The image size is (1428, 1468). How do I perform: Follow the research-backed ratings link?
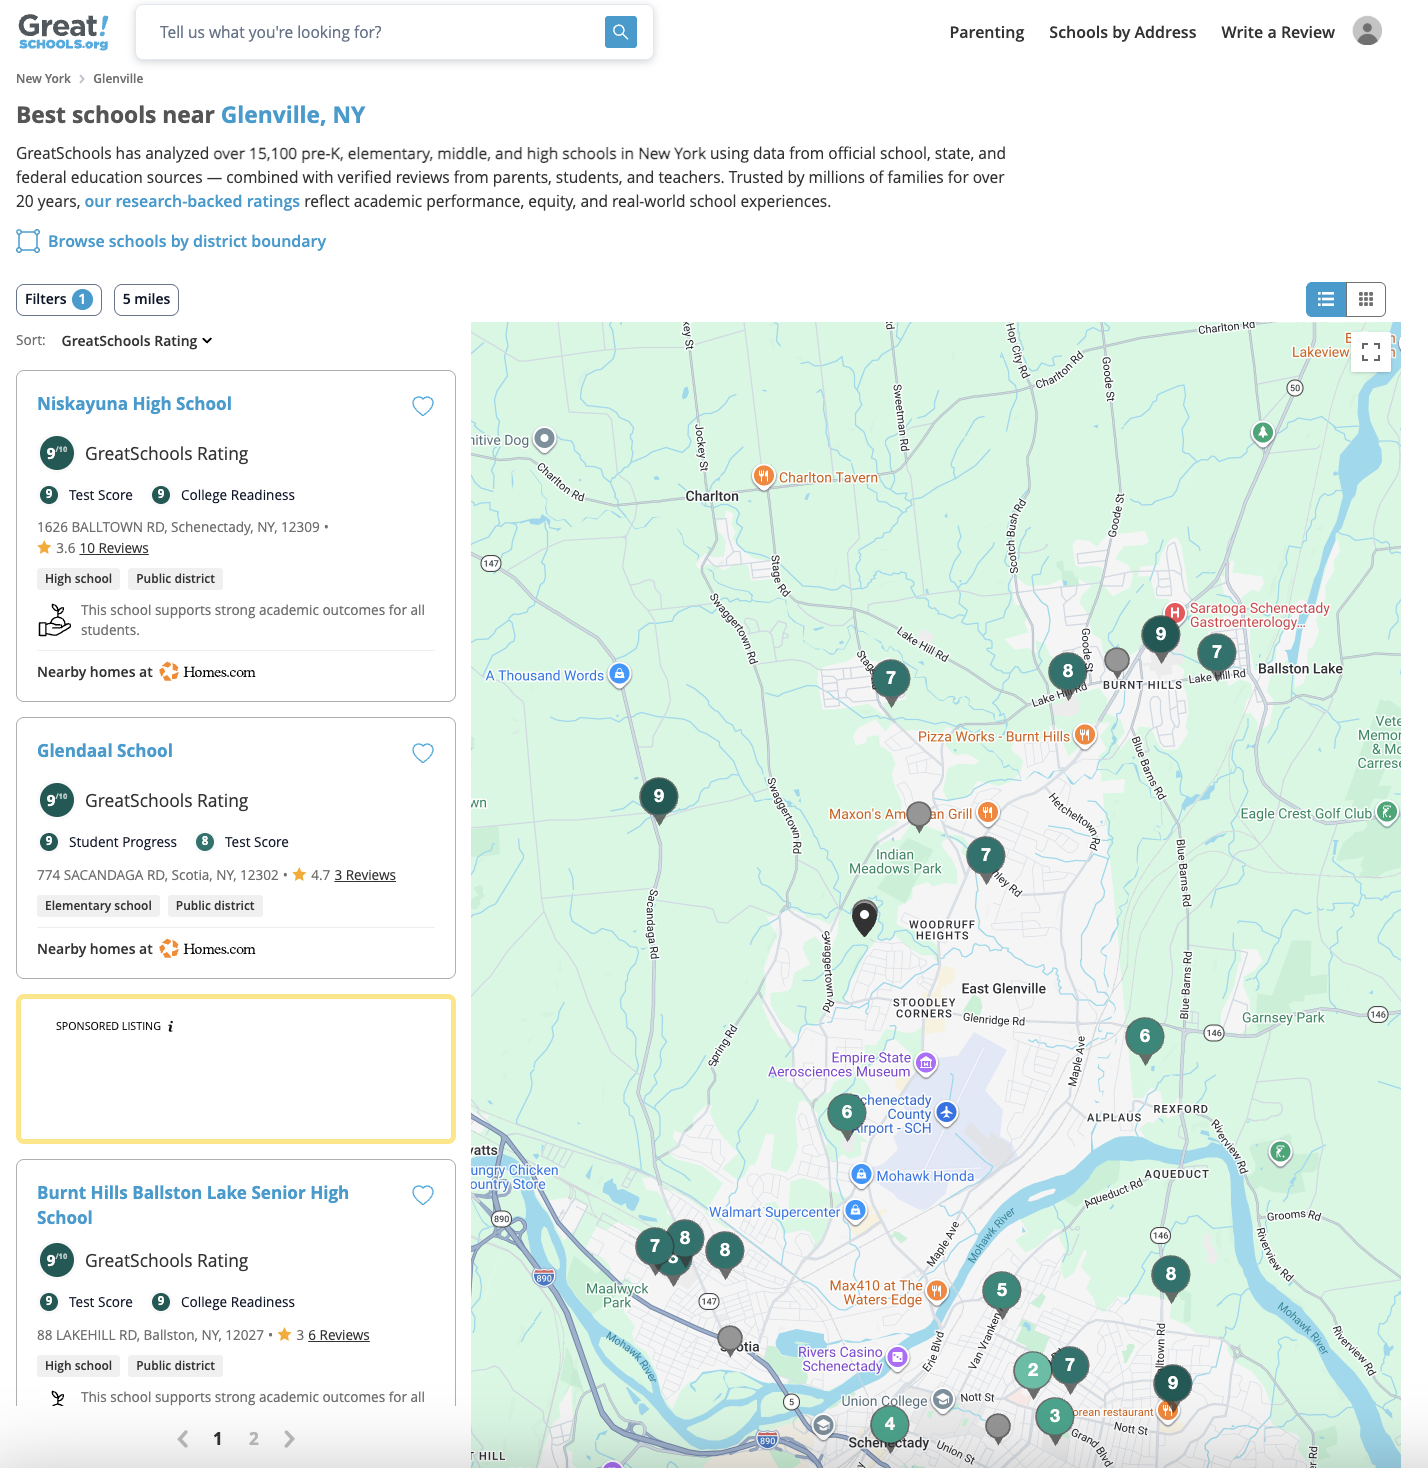(192, 201)
